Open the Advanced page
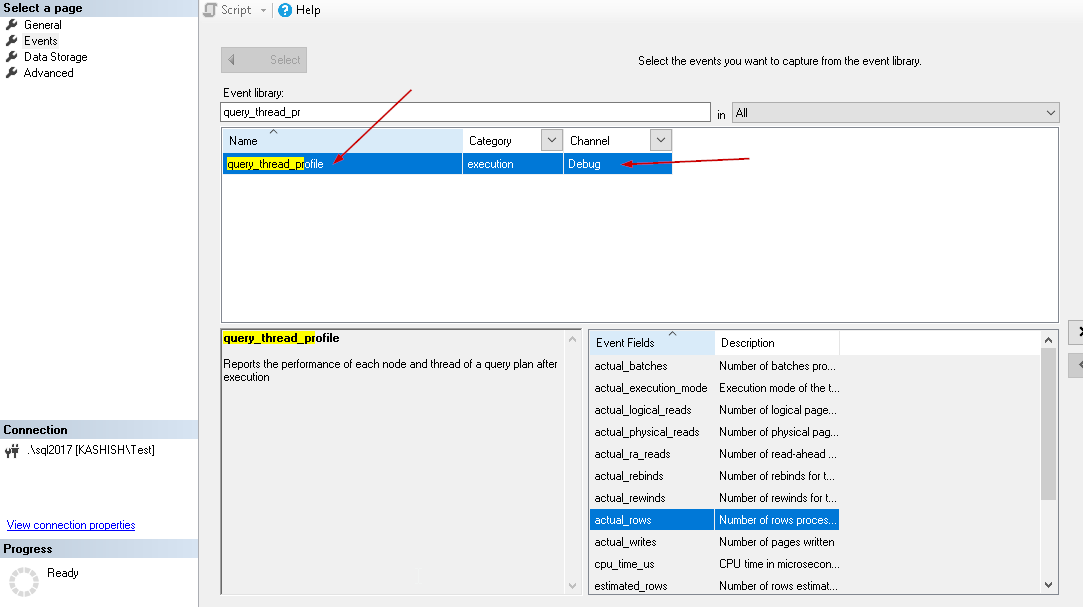The image size is (1083, 607). (x=48, y=73)
